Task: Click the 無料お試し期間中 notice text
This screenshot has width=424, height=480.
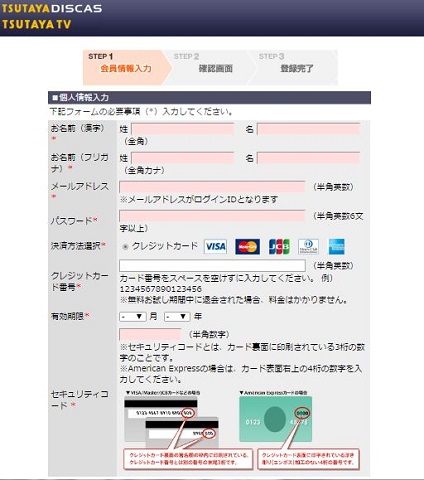Action: coord(233,300)
